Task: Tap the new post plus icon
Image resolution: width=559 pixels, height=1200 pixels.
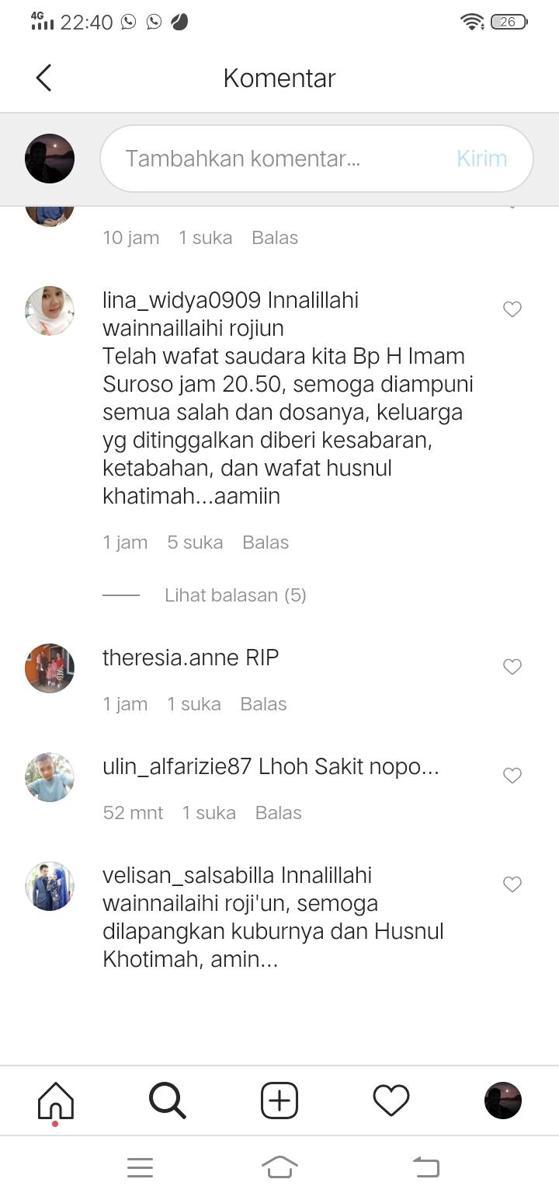Action: coord(280,1100)
